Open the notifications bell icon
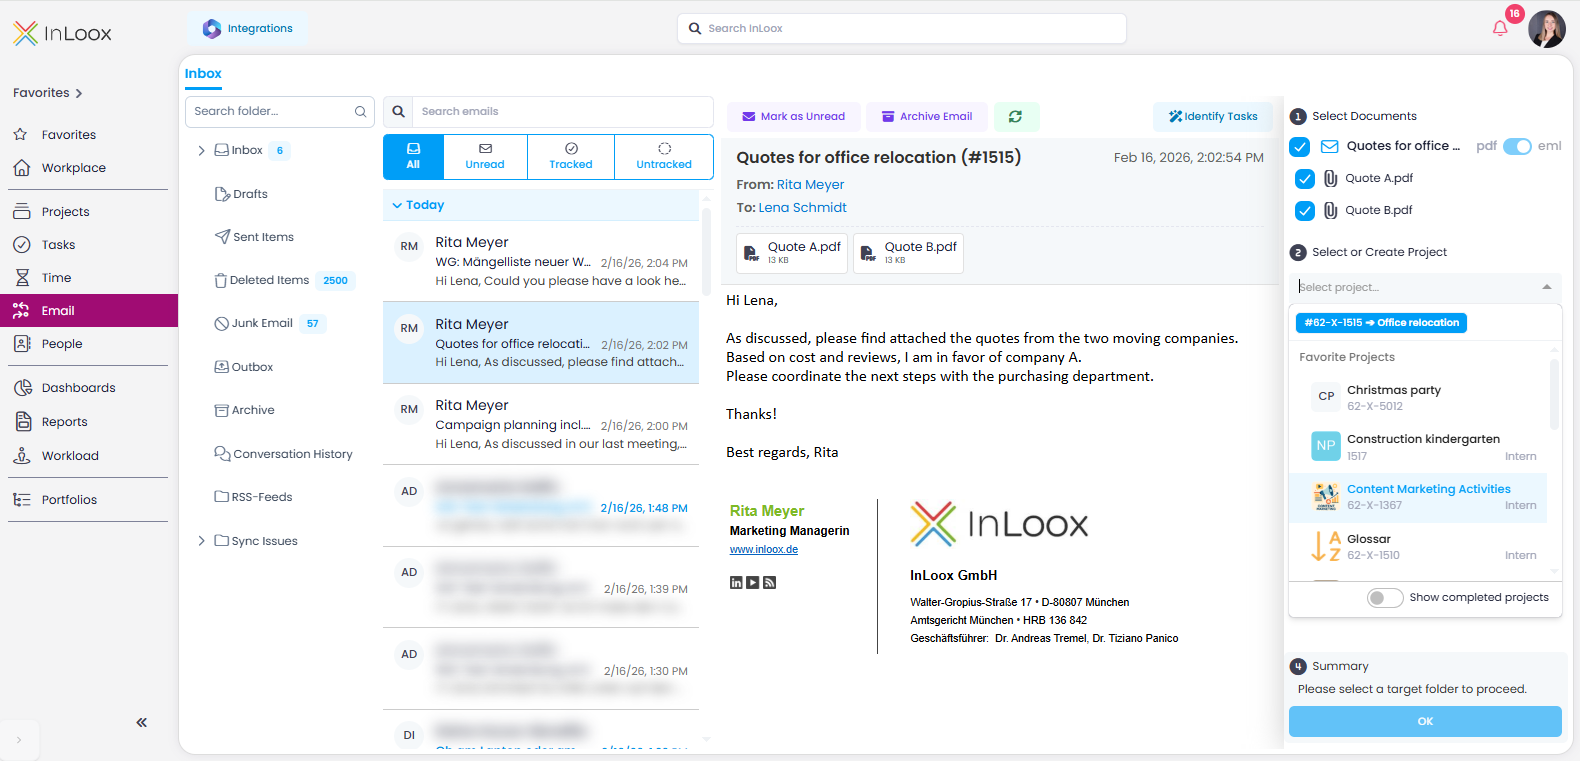The image size is (1580, 761). (1500, 28)
